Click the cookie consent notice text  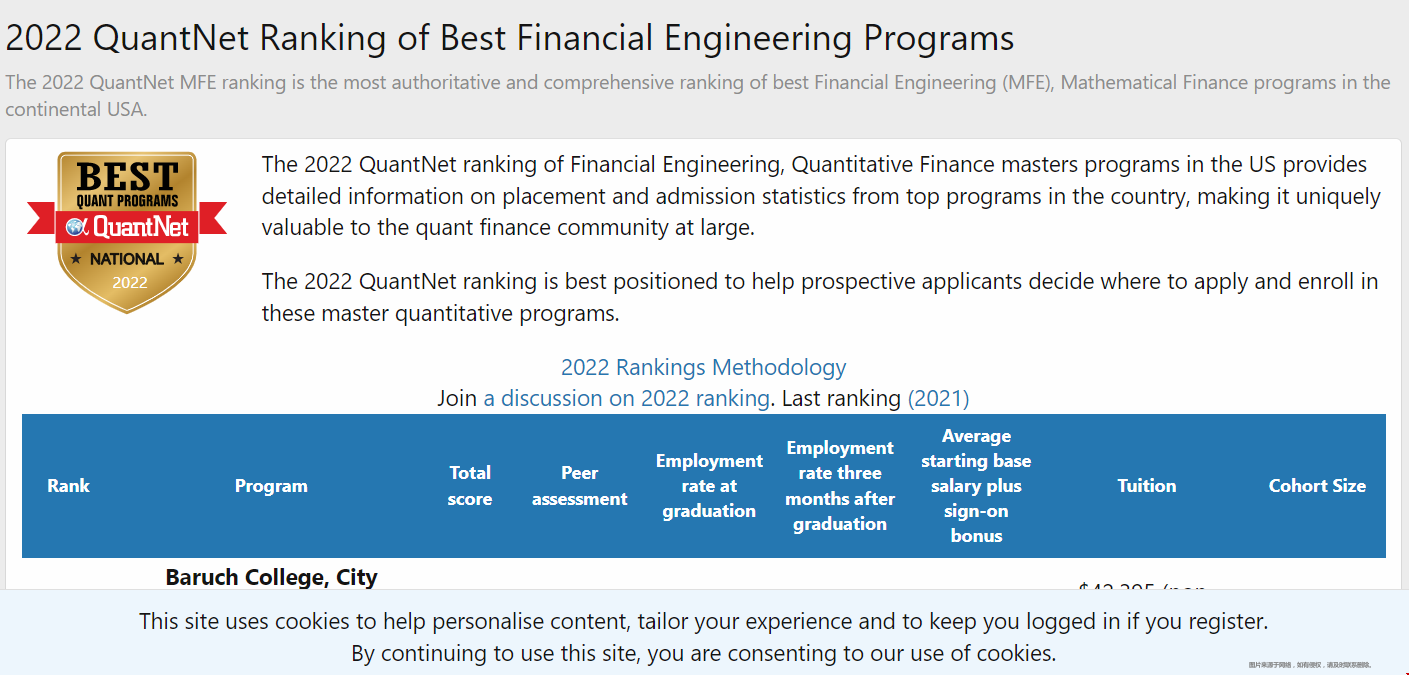[703, 637]
